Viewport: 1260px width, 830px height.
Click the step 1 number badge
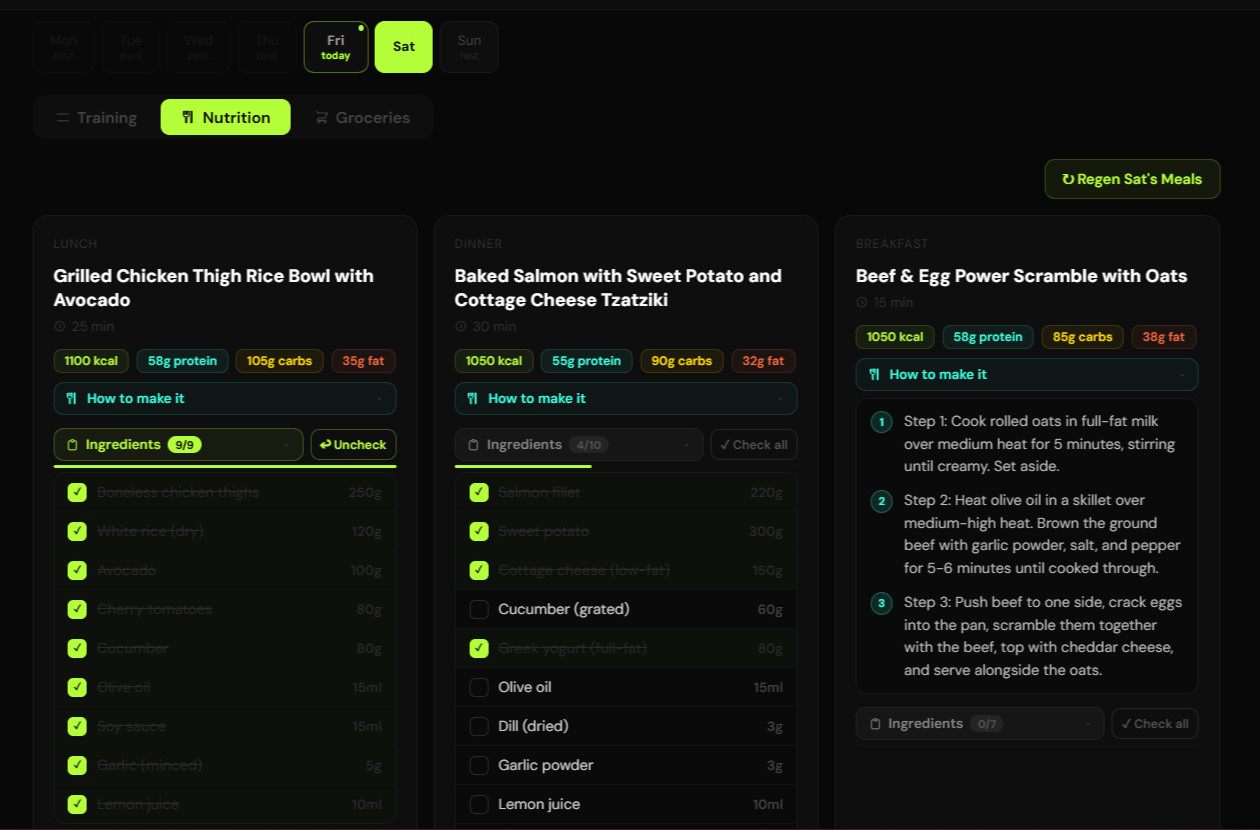coord(881,422)
